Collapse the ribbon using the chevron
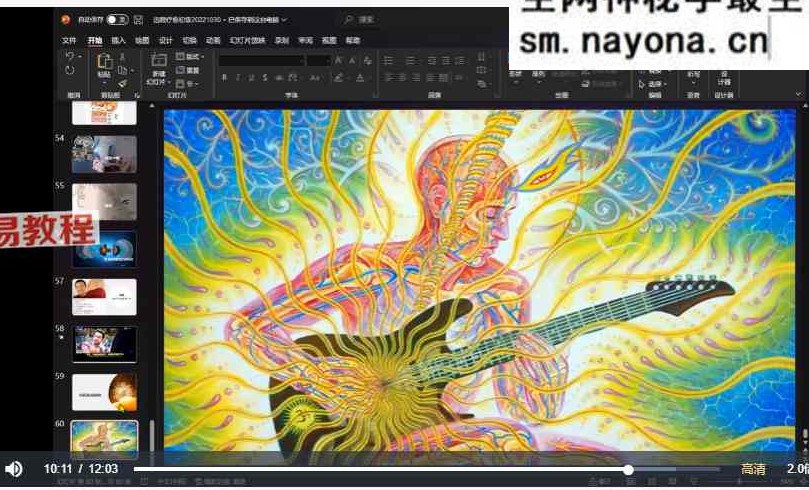The image size is (809, 490). [799, 94]
